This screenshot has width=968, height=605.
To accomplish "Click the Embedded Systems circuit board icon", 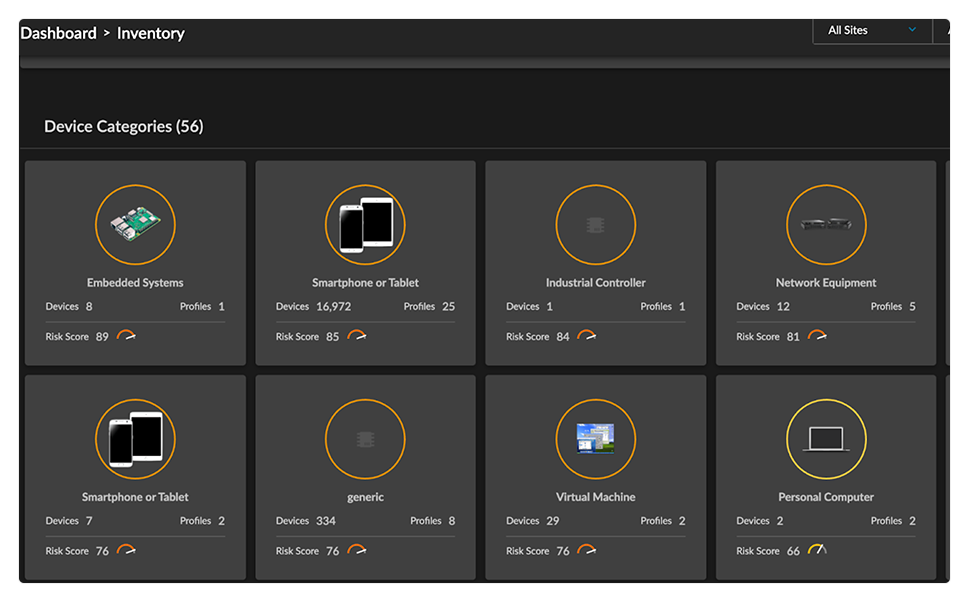I will click(x=135, y=225).
